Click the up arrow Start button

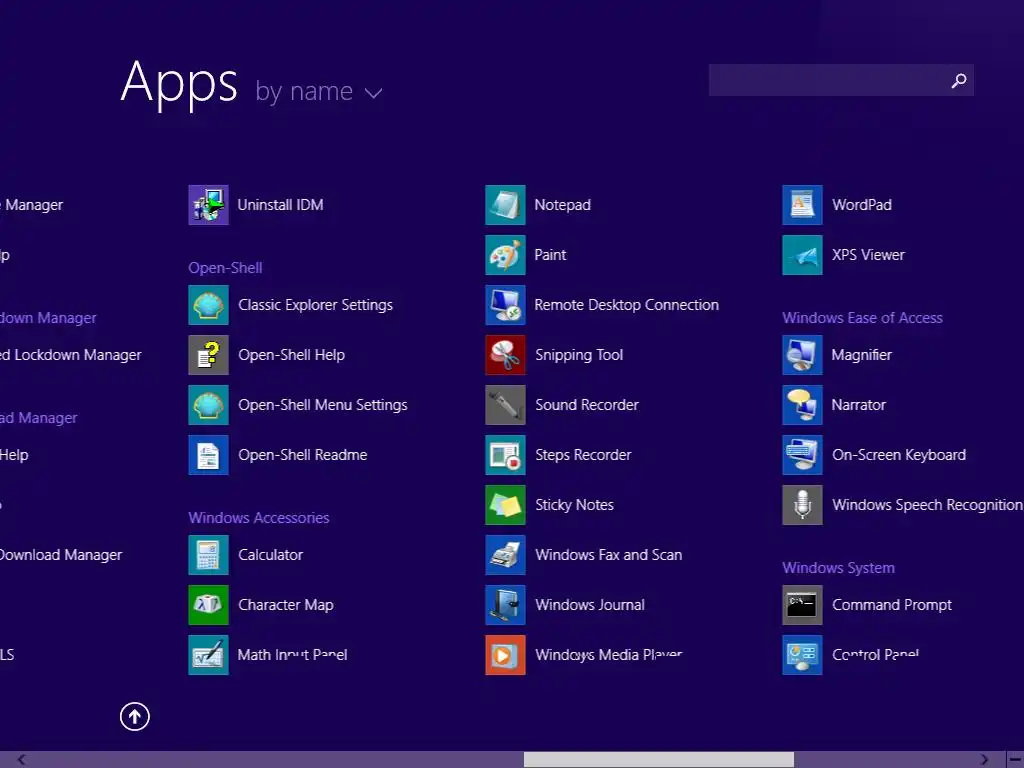[135, 716]
